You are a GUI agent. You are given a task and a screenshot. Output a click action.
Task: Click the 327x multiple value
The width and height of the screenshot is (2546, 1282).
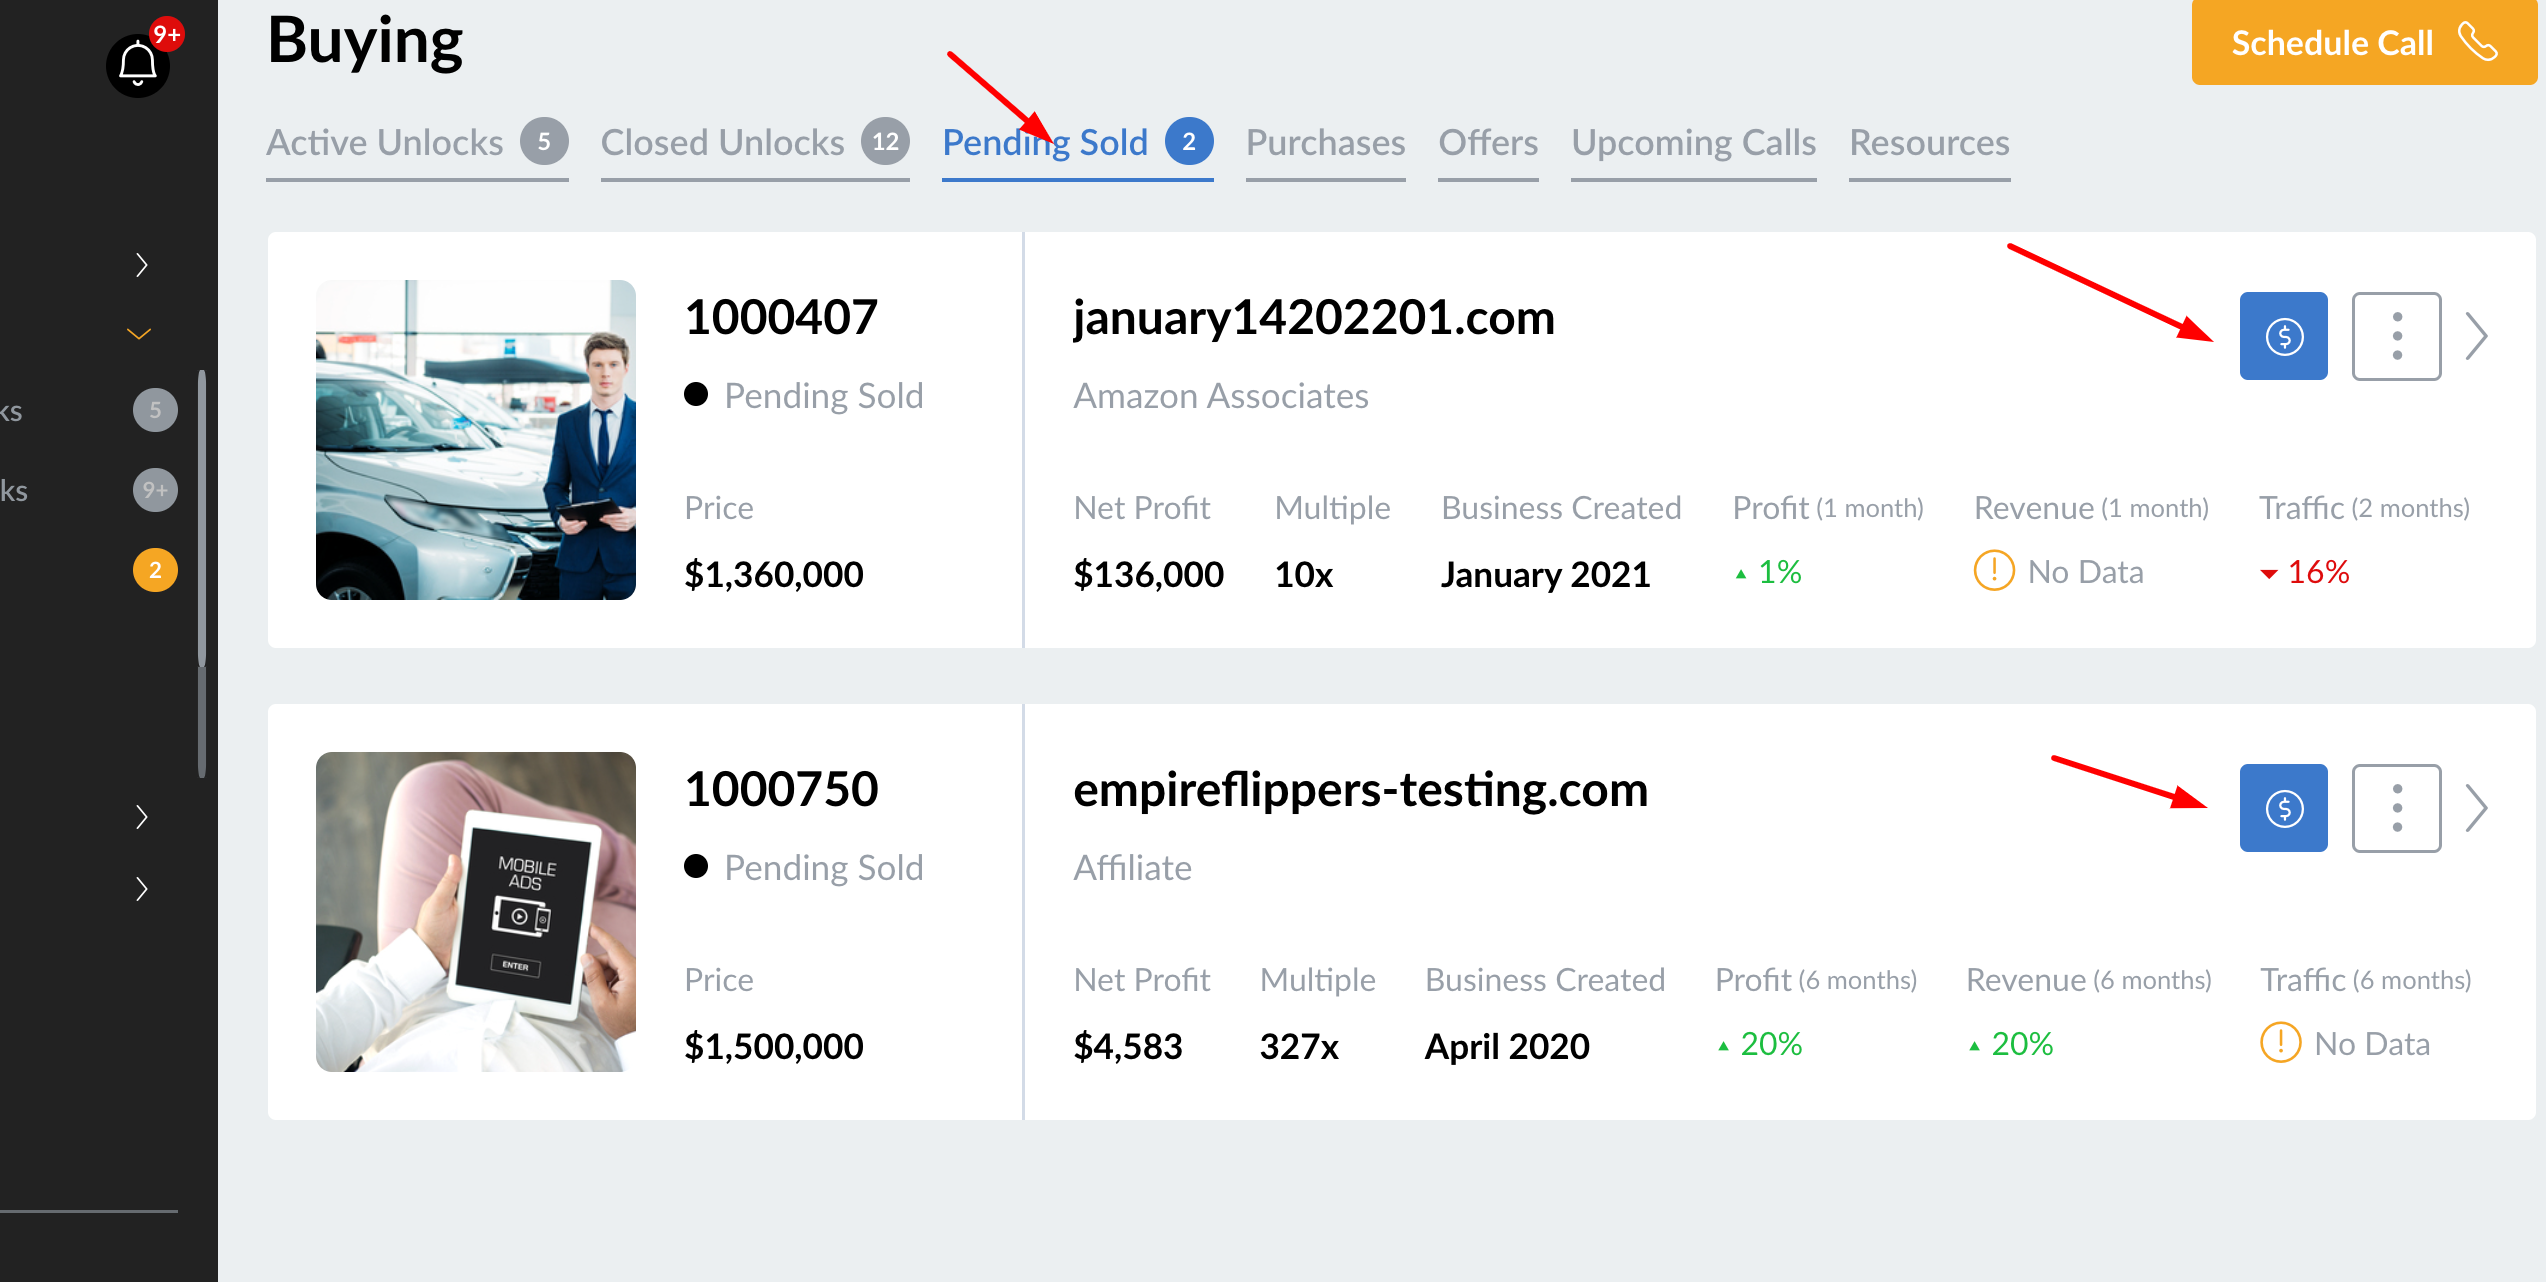(1299, 1046)
